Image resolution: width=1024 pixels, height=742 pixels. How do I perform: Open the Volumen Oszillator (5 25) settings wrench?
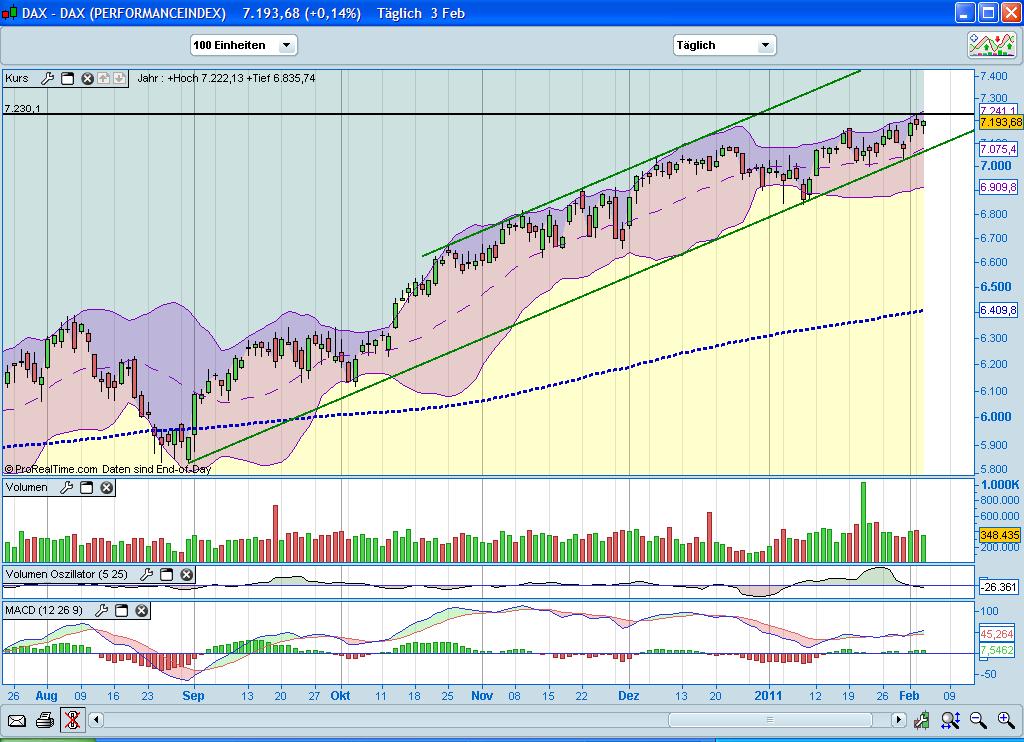(148, 575)
